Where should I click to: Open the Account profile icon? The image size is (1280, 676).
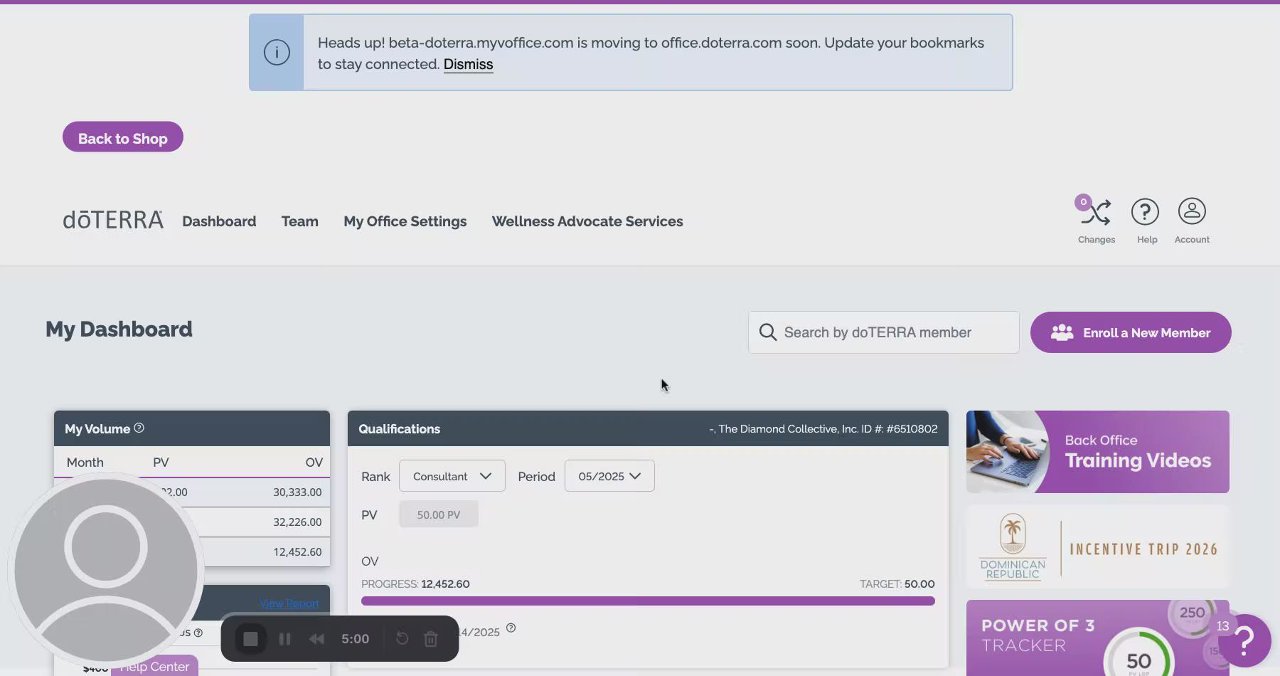[1191, 212]
